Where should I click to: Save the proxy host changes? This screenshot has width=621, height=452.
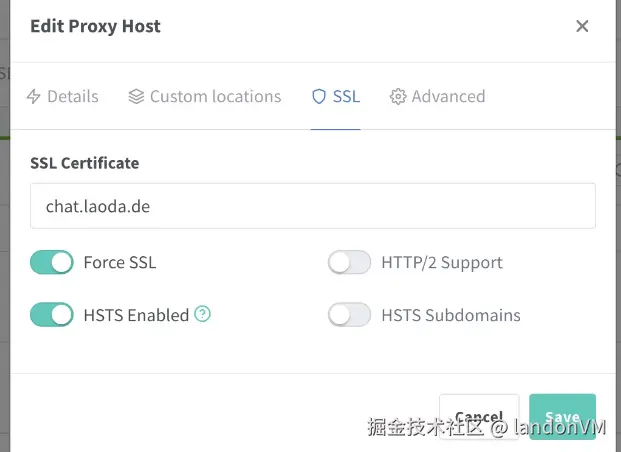562,417
